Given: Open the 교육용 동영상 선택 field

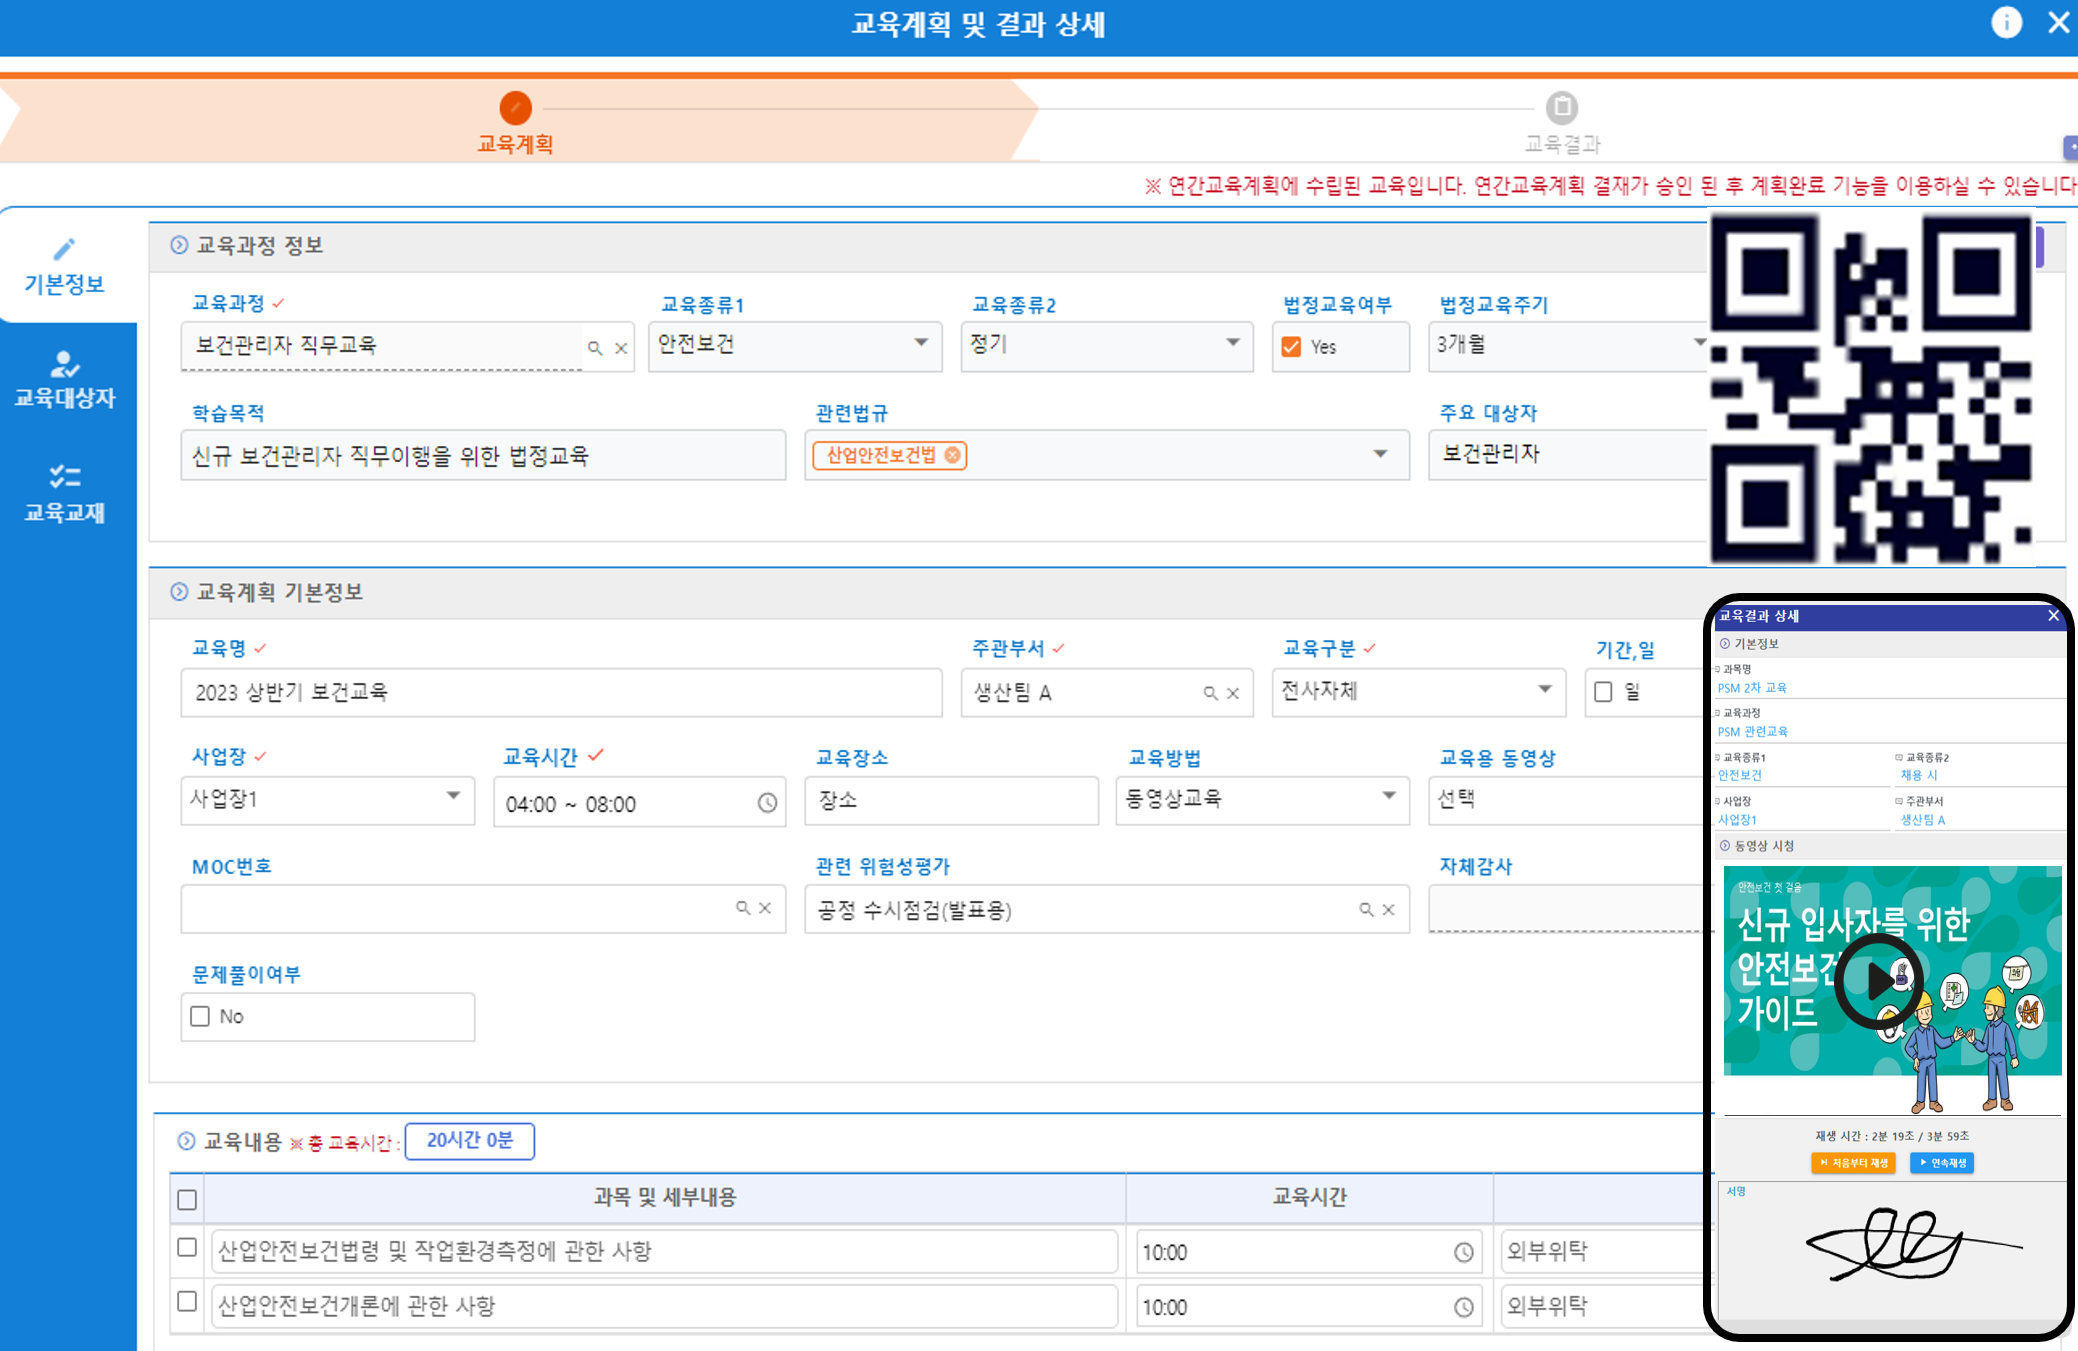Looking at the screenshot, I should click(x=1568, y=800).
